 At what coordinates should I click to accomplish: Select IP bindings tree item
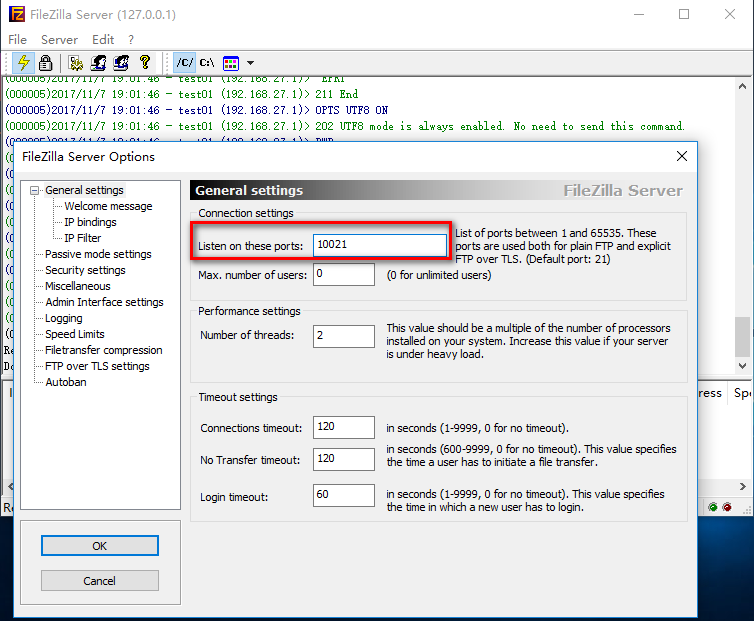90,222
